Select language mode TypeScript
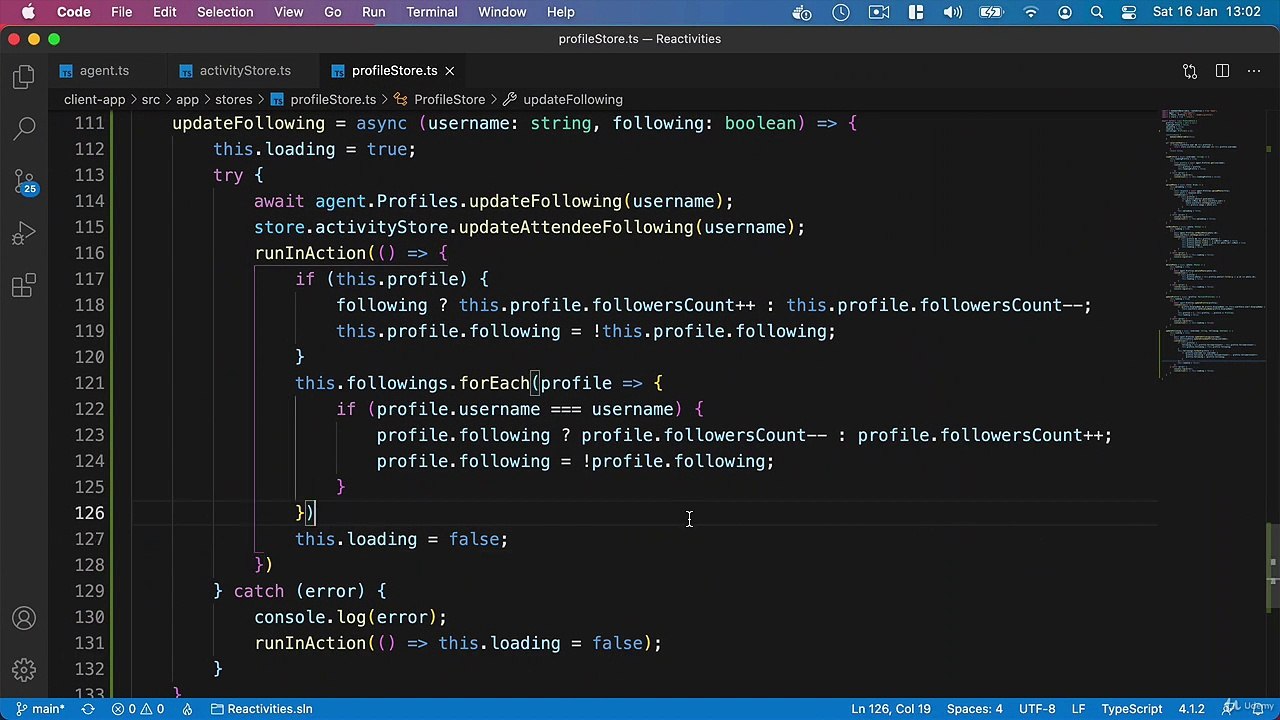Screen dimensions: 1280x720 coord(1131,709)
